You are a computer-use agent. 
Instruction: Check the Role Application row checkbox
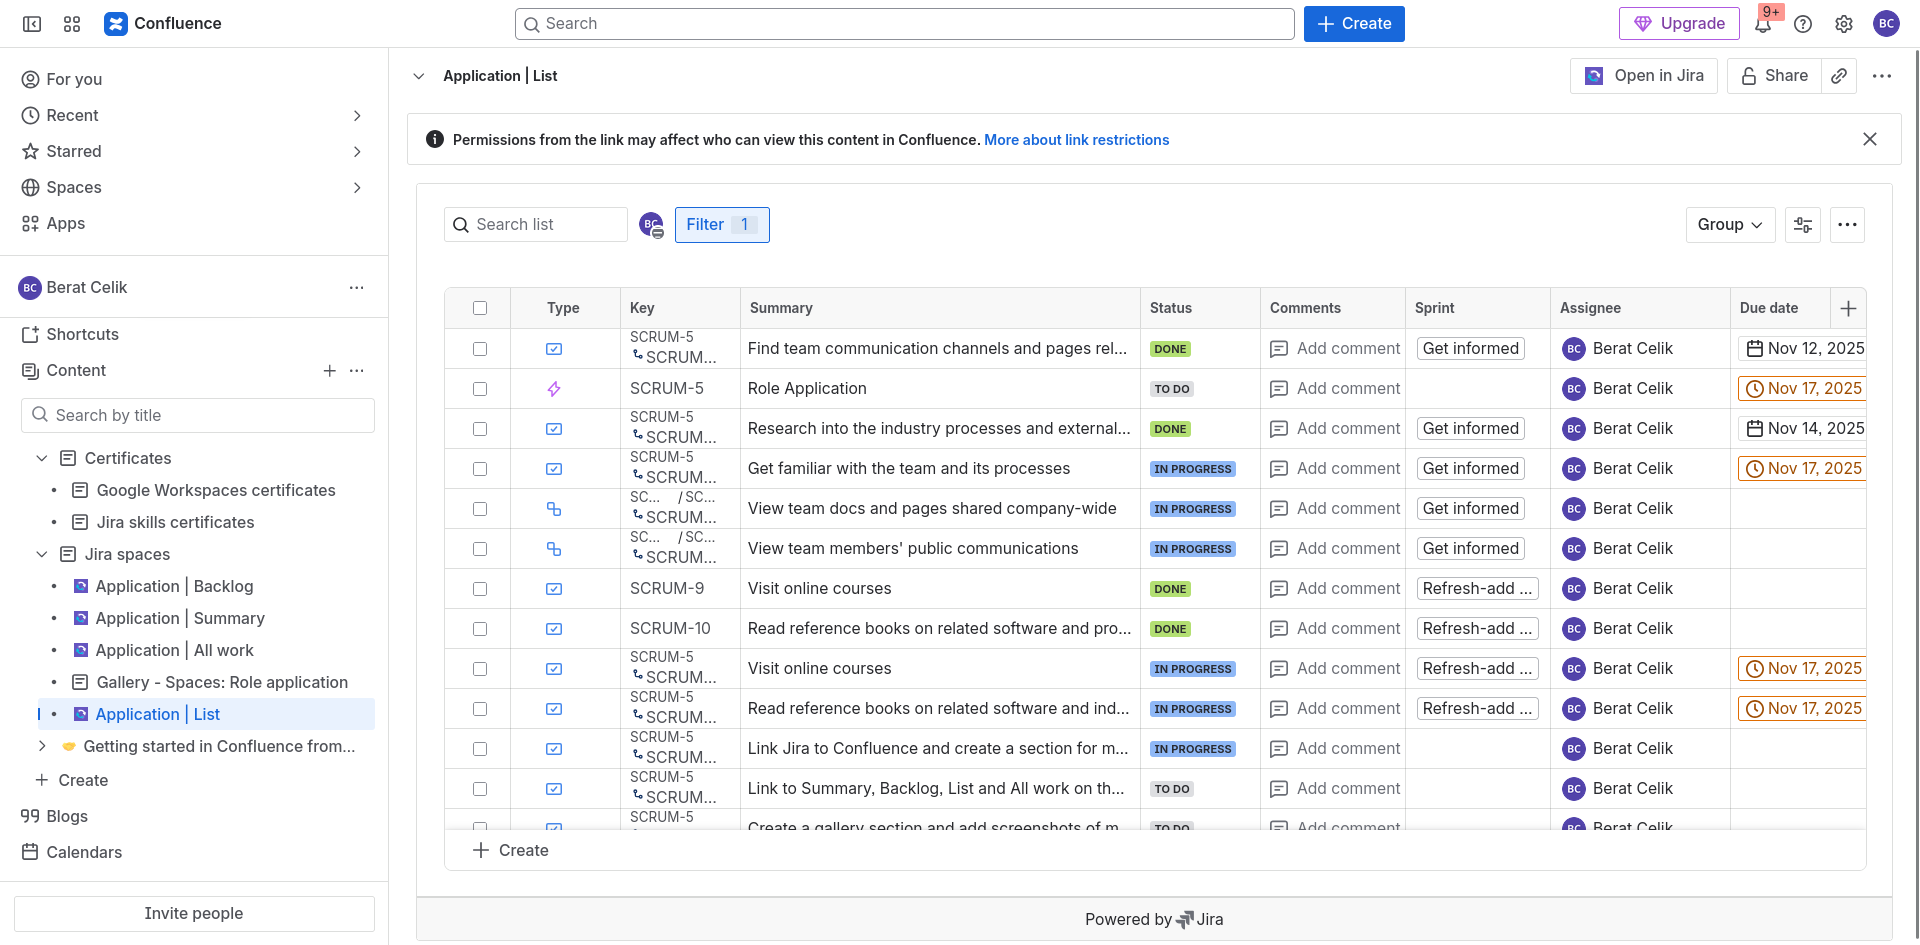pyautogui.click(x=480, y=389)
